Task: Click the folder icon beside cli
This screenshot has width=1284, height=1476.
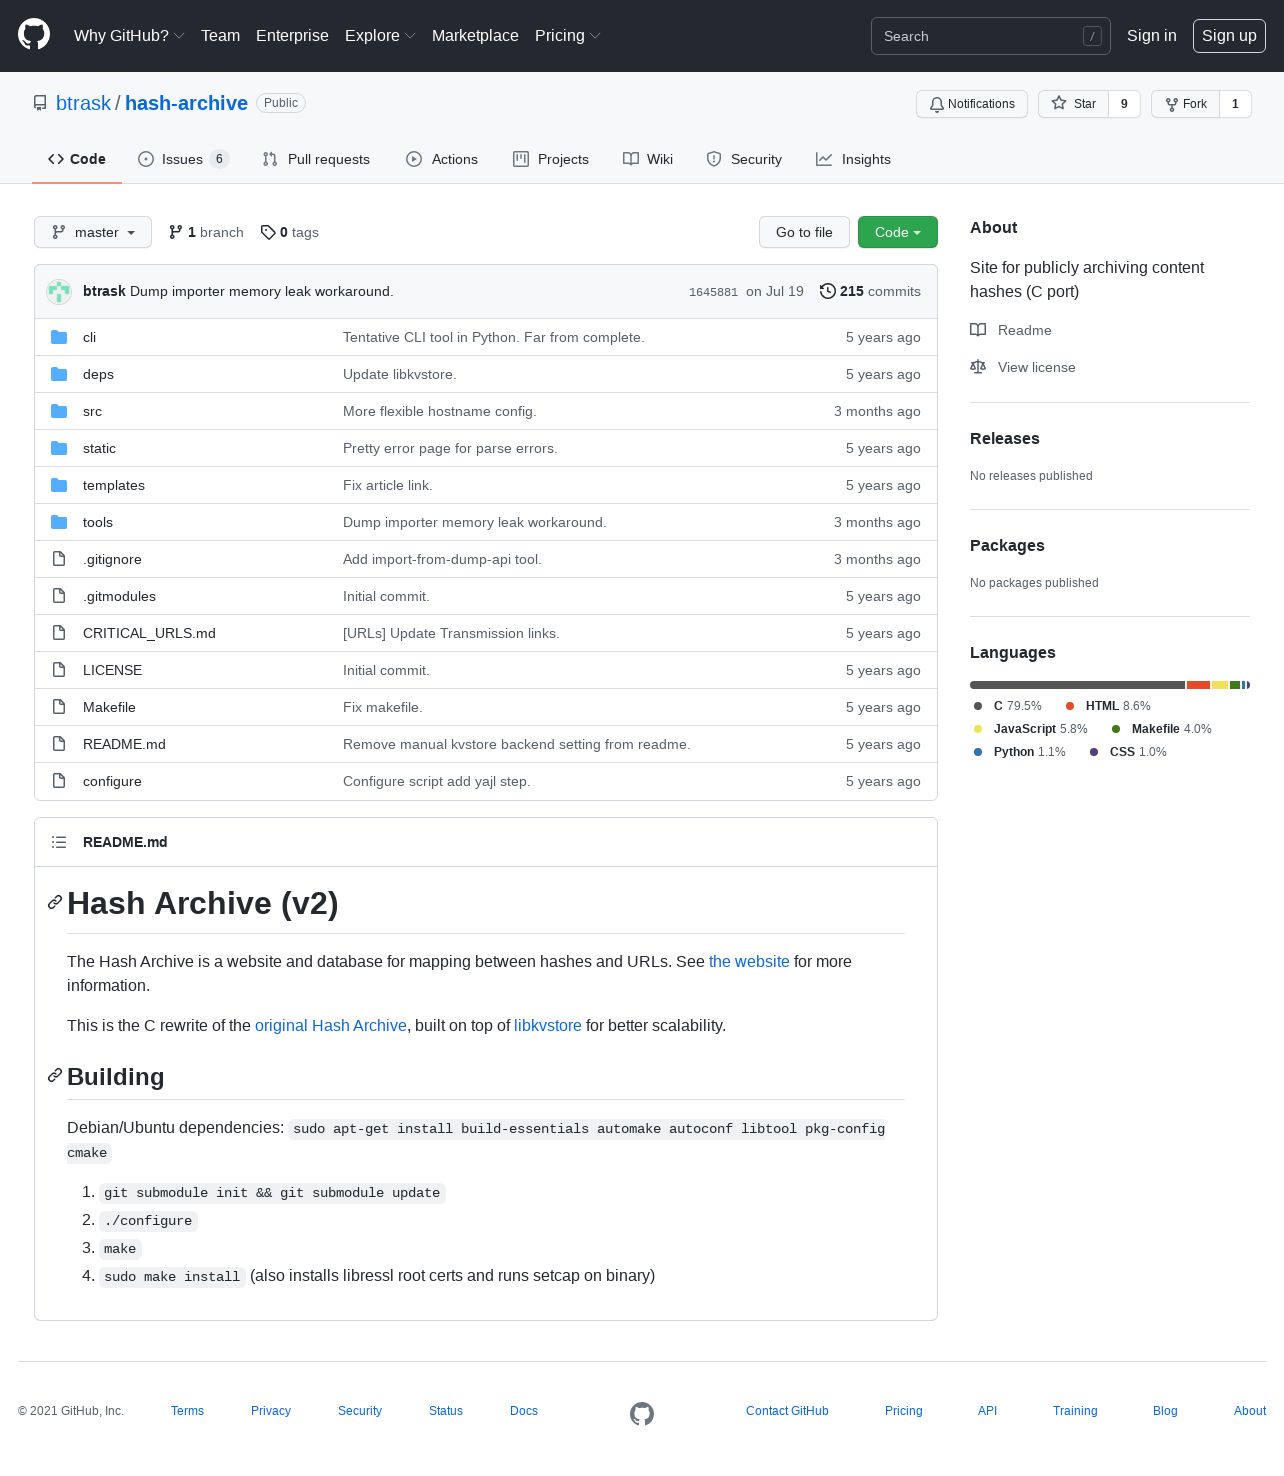Action: (x=59, y=337)
